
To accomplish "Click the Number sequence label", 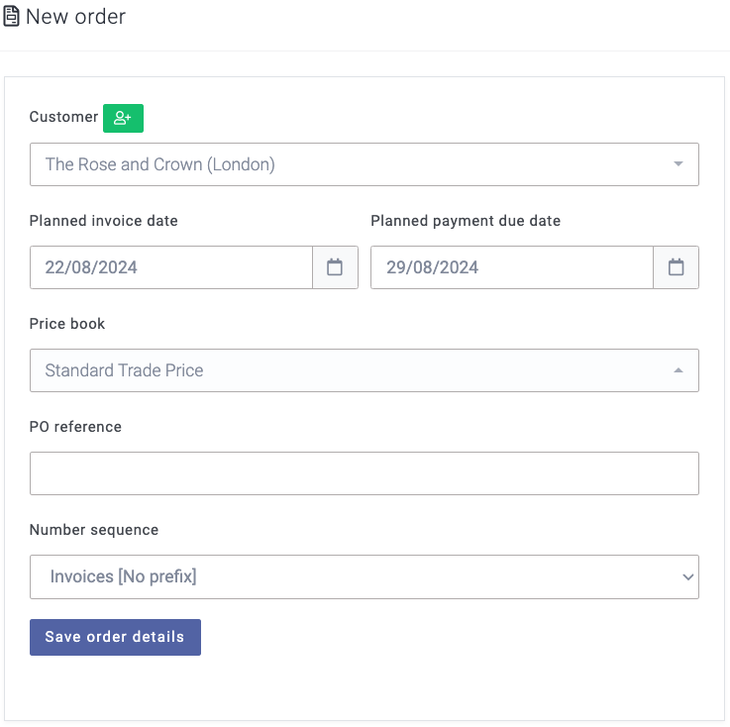I will pyautogui.click(x=94, y=530).
